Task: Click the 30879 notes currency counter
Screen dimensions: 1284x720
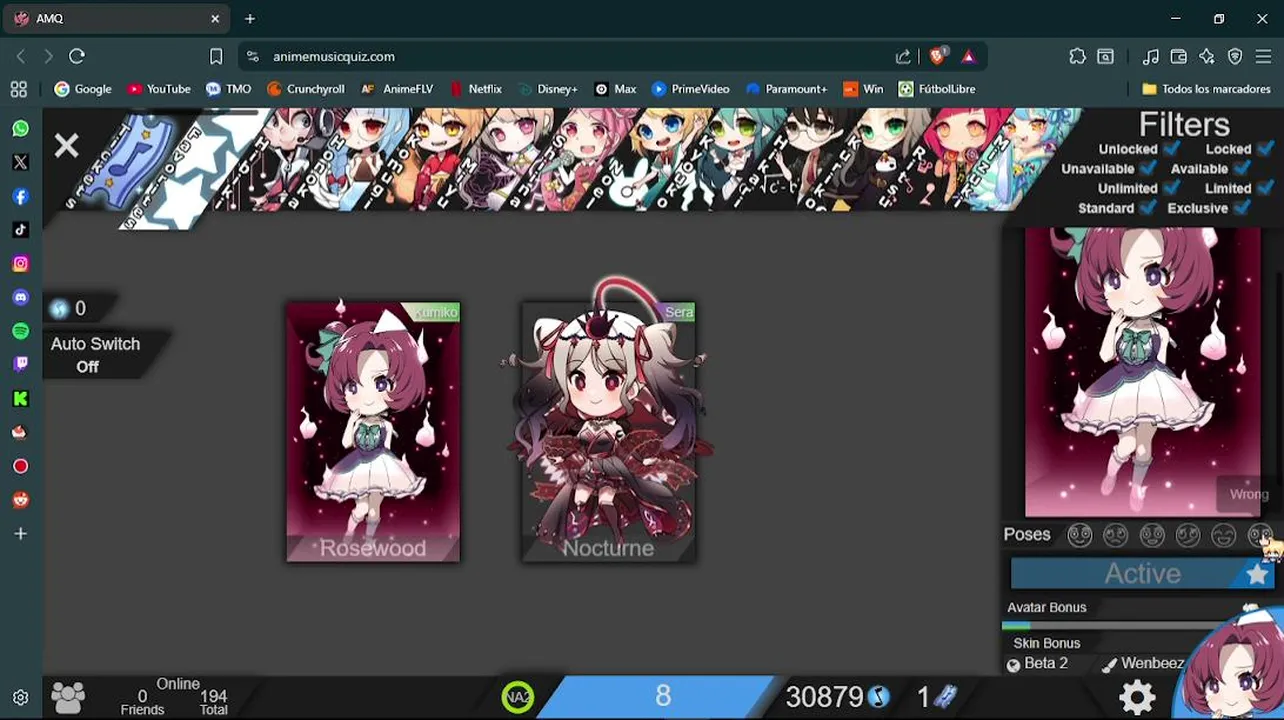Action: pos(838,697)
